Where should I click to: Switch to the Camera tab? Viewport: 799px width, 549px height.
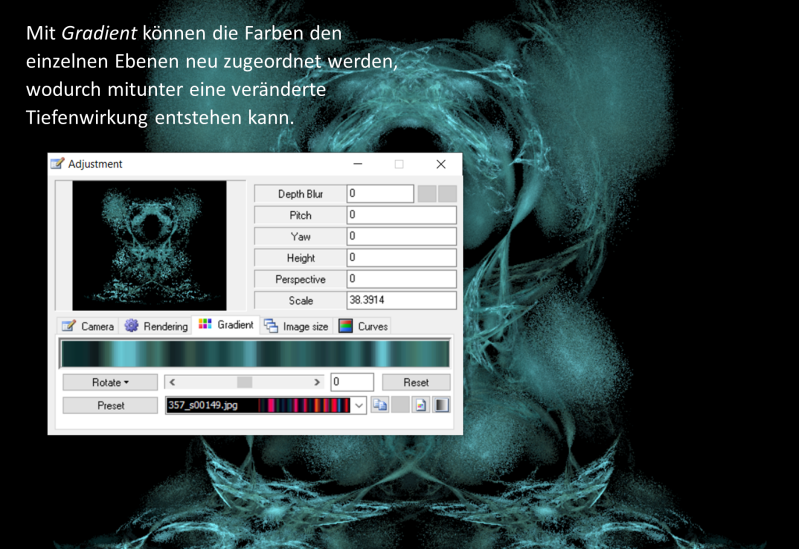[88, 326]
